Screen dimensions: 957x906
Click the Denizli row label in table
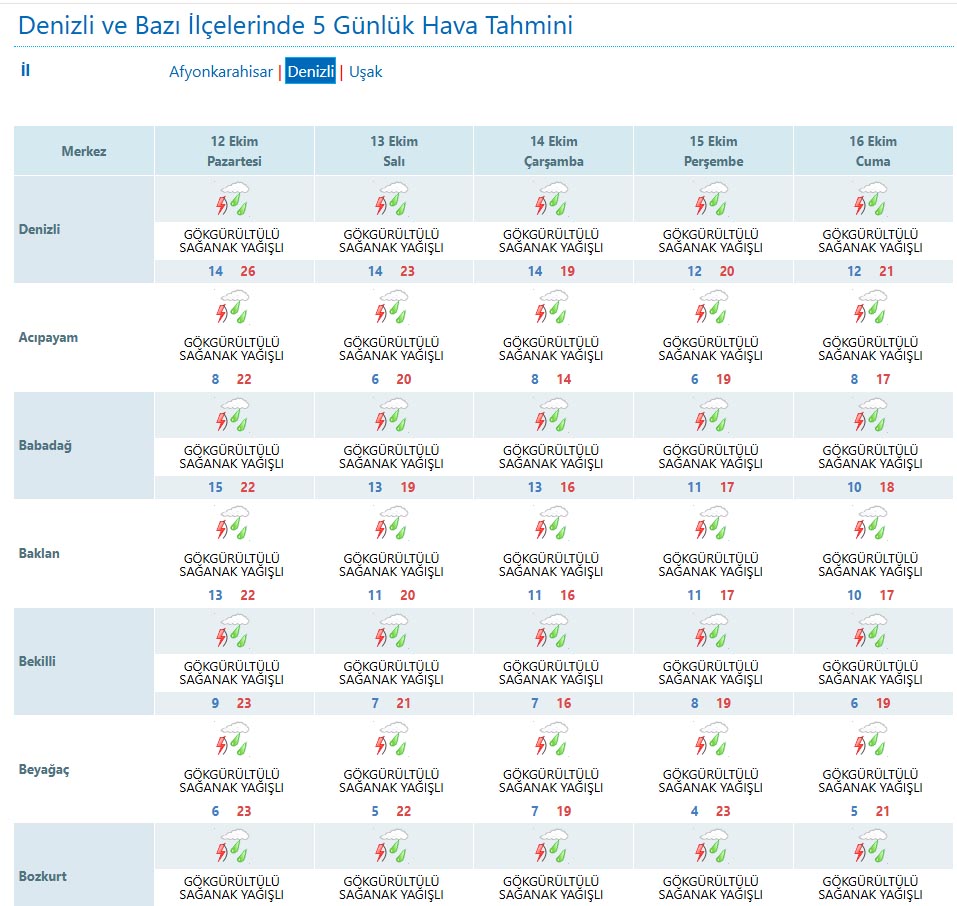40,230
